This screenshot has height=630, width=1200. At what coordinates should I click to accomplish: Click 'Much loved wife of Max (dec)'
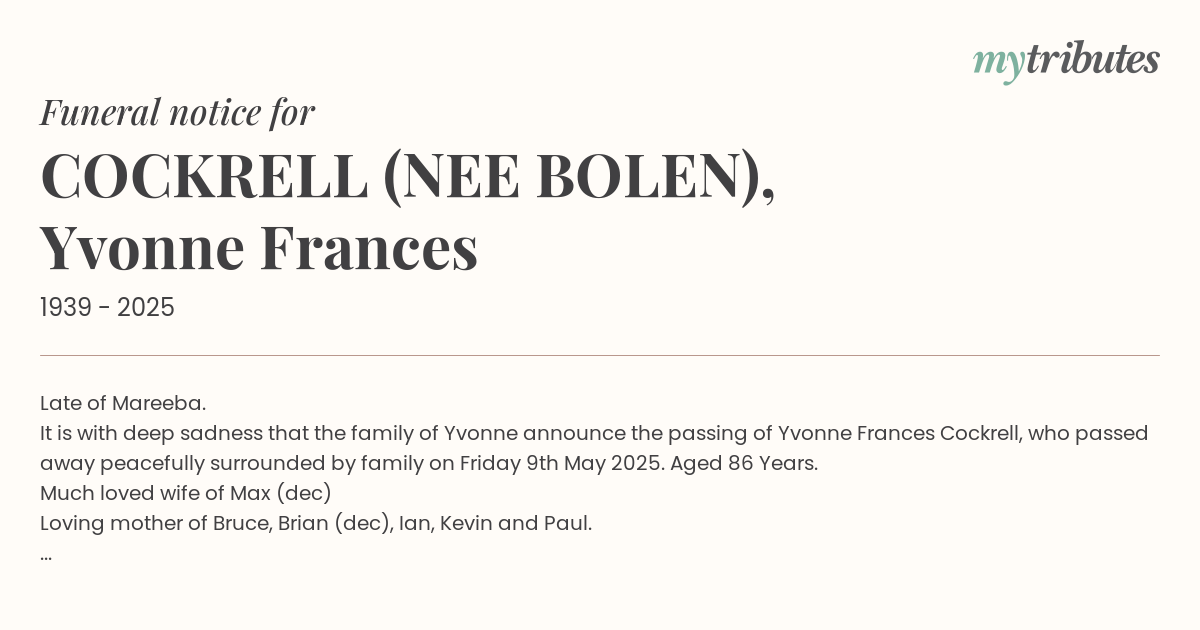(x=186, y=493)
